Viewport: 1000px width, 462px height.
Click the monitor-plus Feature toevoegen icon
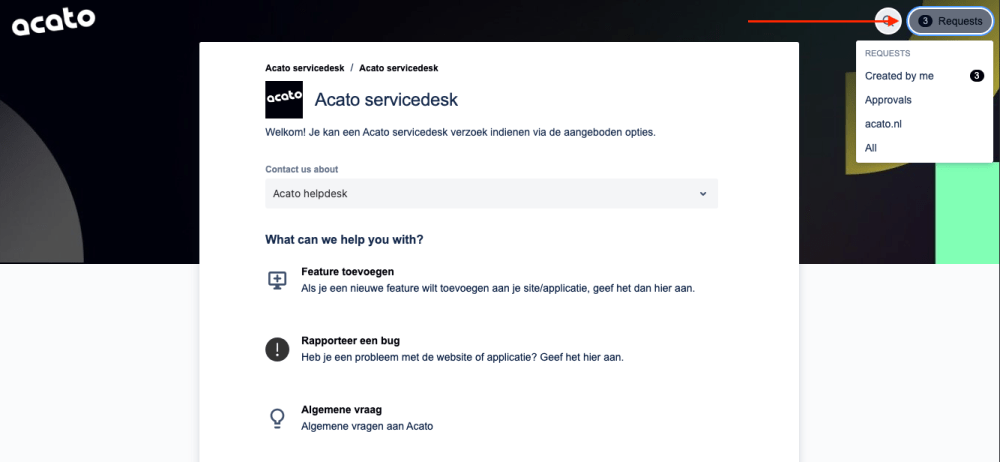coord(277,280)
